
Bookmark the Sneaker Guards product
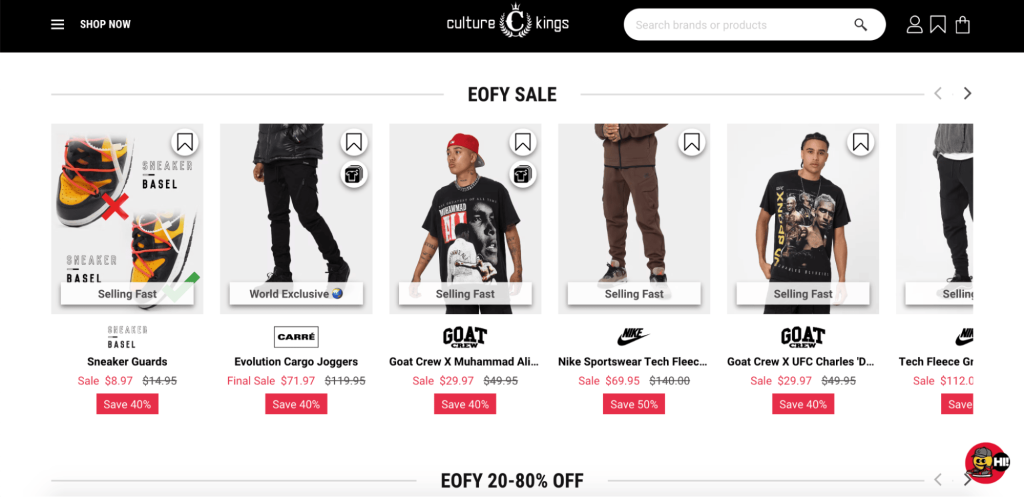tap(184, 142)
